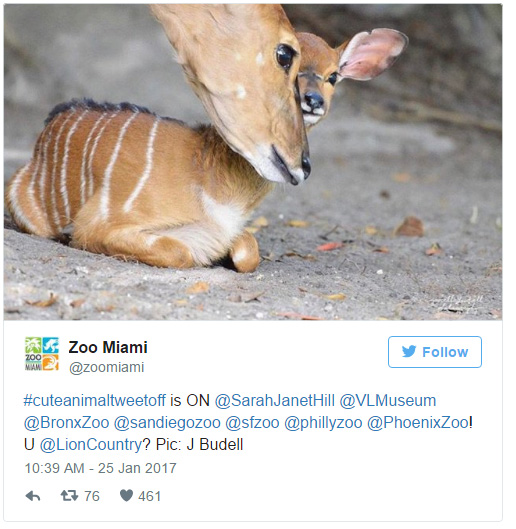Viewport: 516px width, 529px height.
Task: Open the #cuteanimaltweetoff hashtag
Action: coord(94,400)
